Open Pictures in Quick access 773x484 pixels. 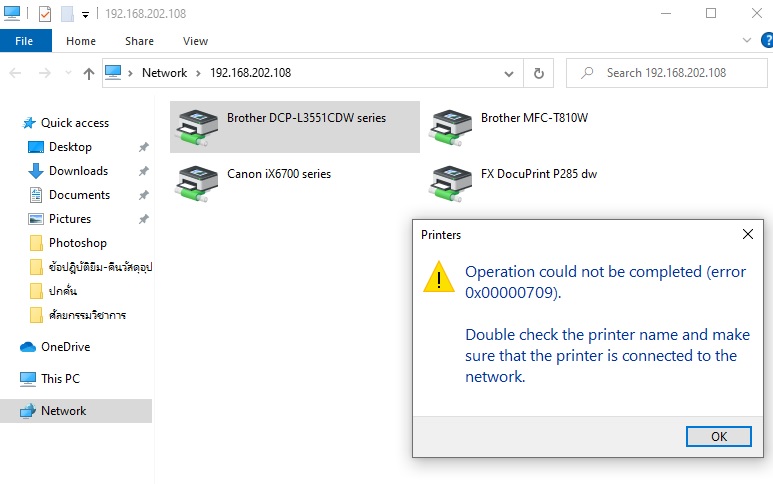[70, 219]
